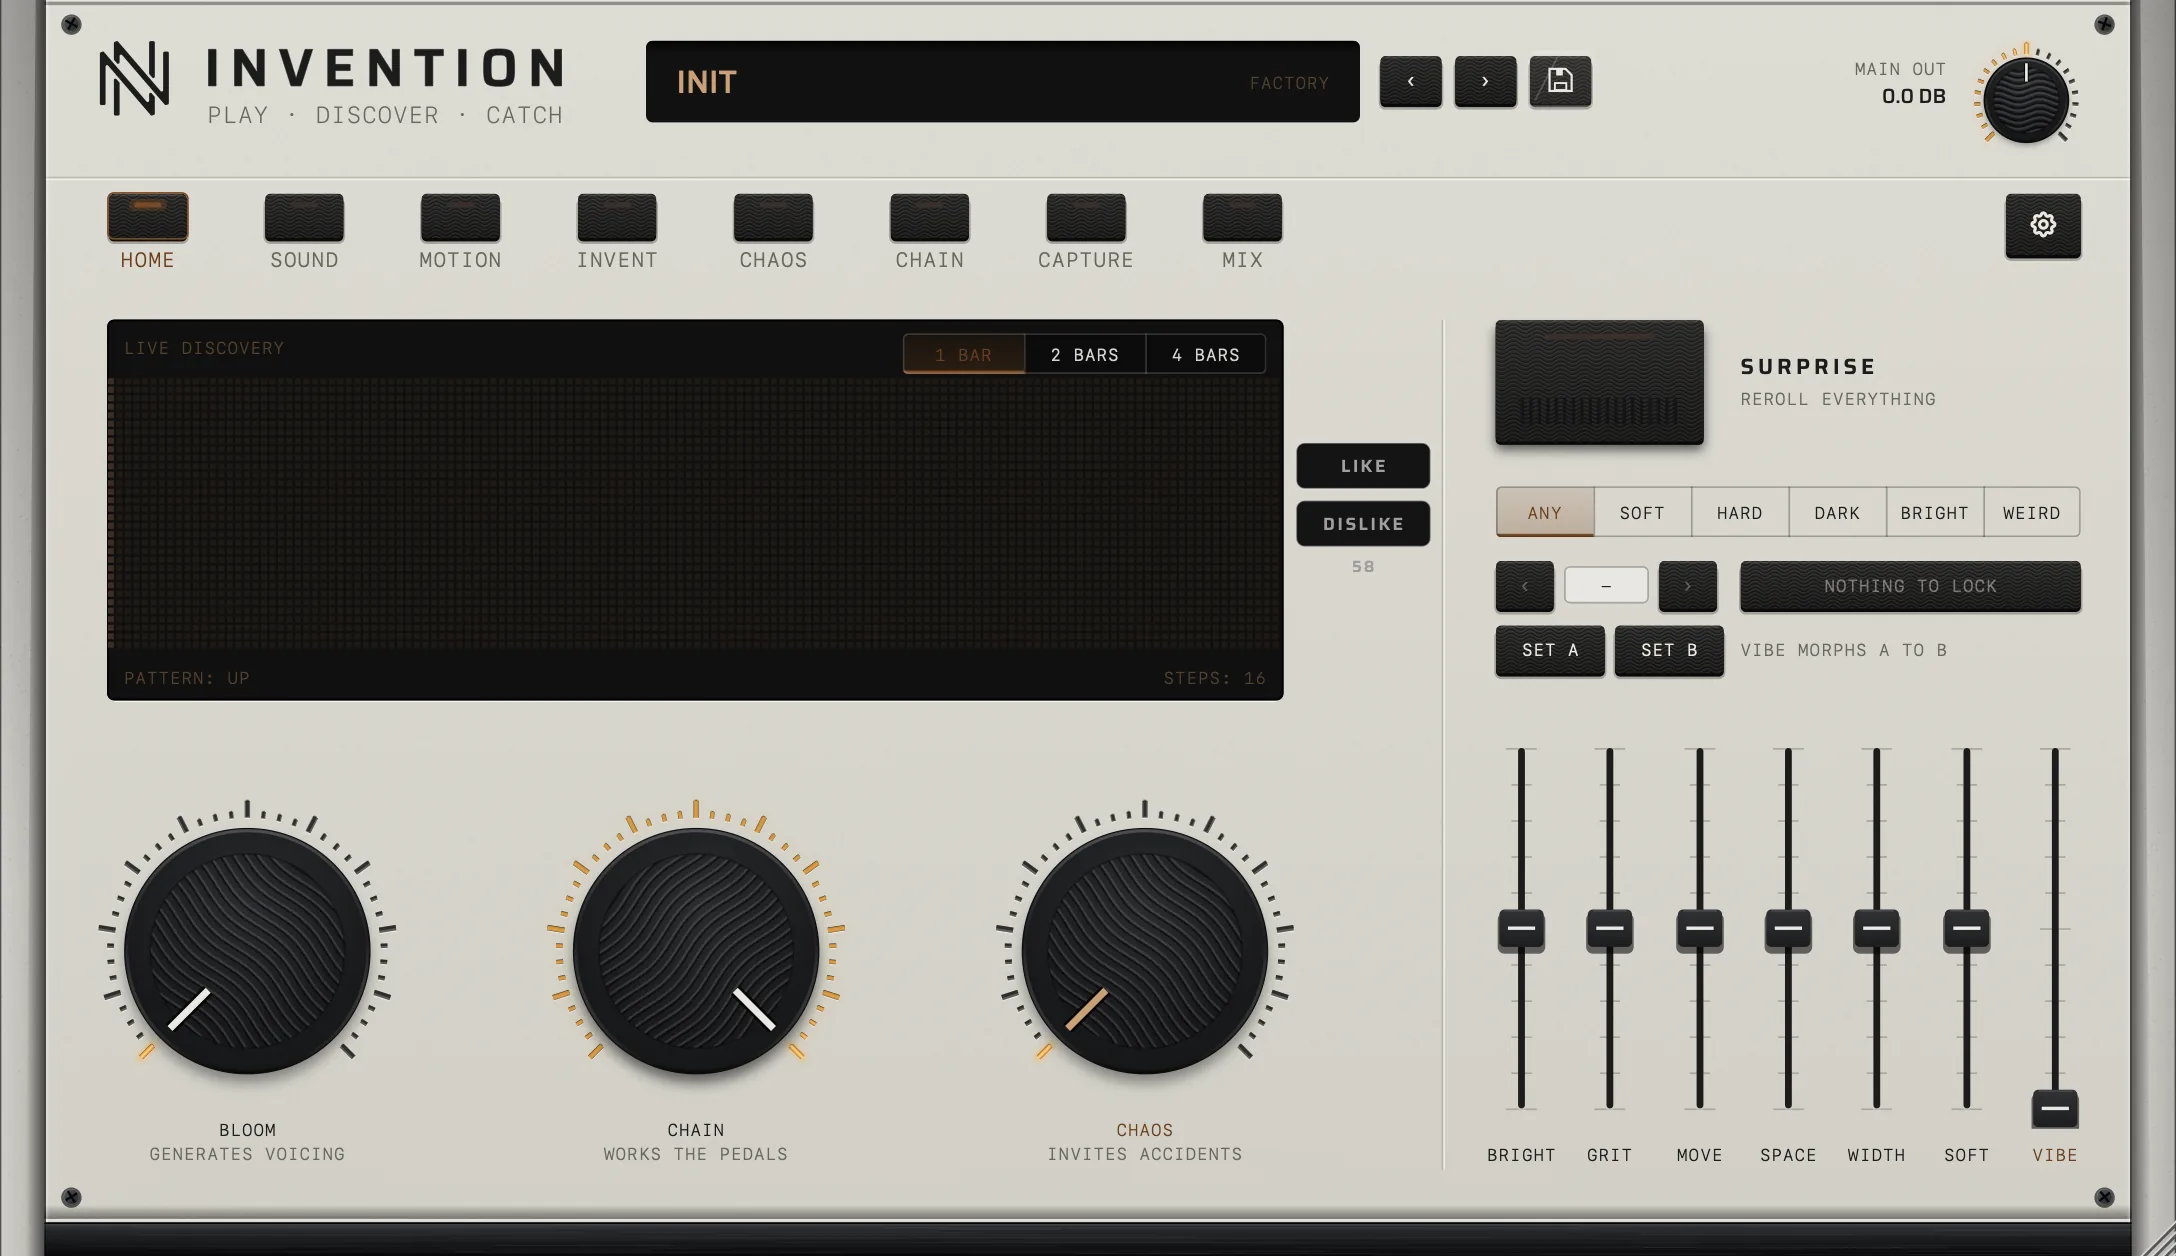Click the Like button
The height and width of the screenshot is (1256, 2176).
click(1363, 466)
